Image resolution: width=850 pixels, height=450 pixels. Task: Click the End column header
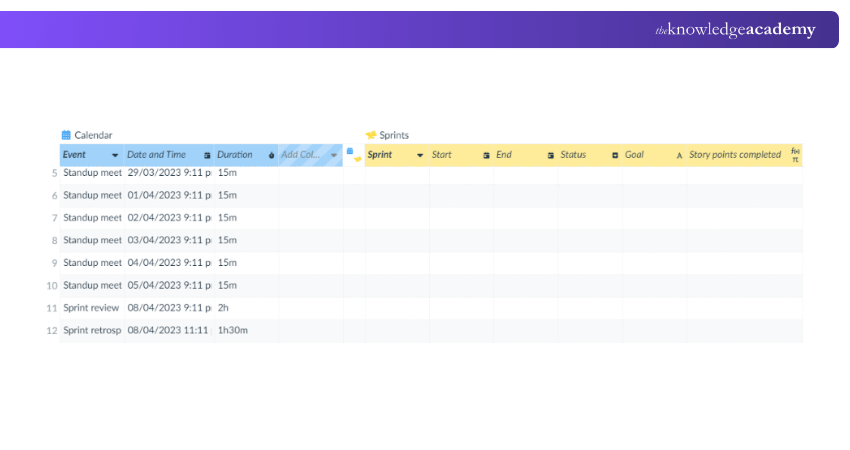point(525,155)
